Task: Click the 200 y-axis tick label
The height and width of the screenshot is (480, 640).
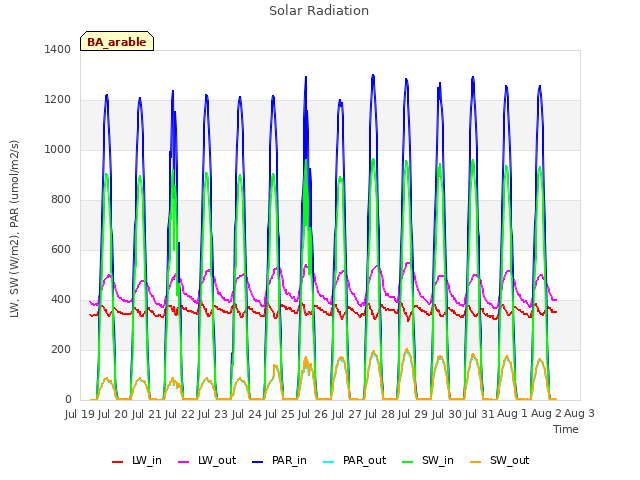Action: click(61, 350)
